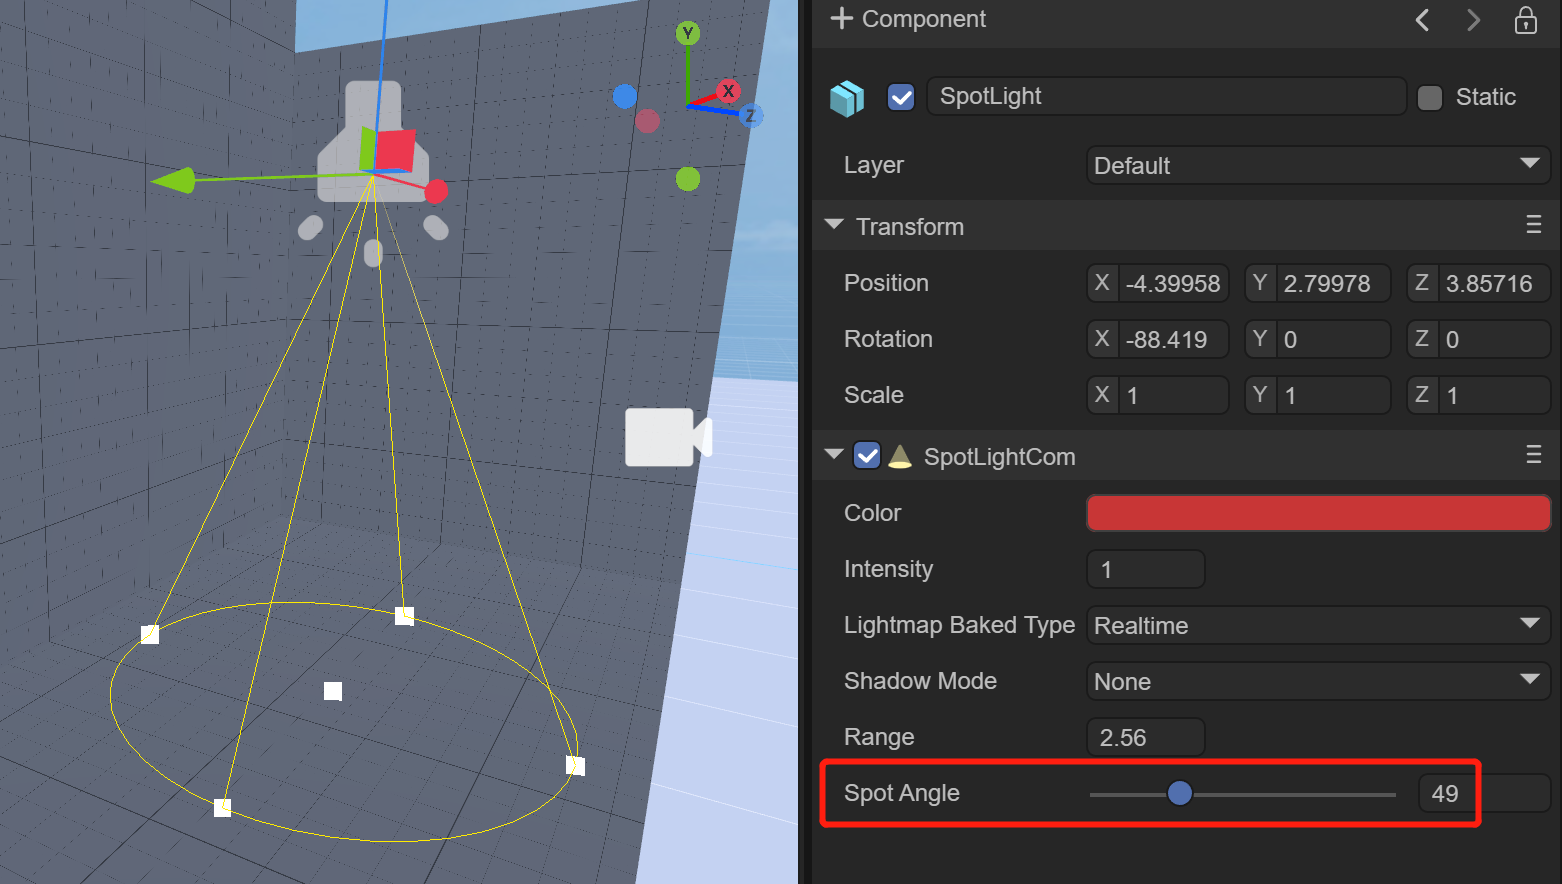Click the add Component button

908,19
